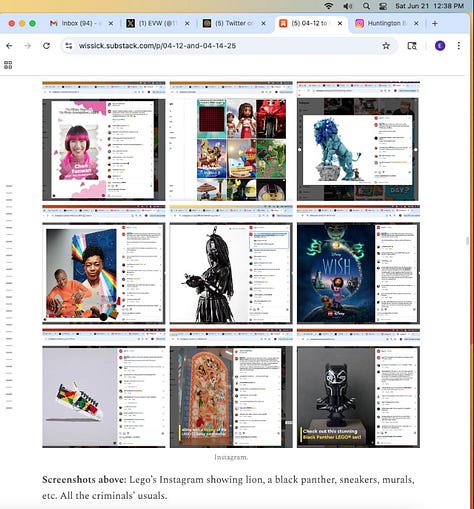Screen dimensions: 474x509
Task: Open the rainbow two-people screenshot thumbnail
Action: point(104,264)
